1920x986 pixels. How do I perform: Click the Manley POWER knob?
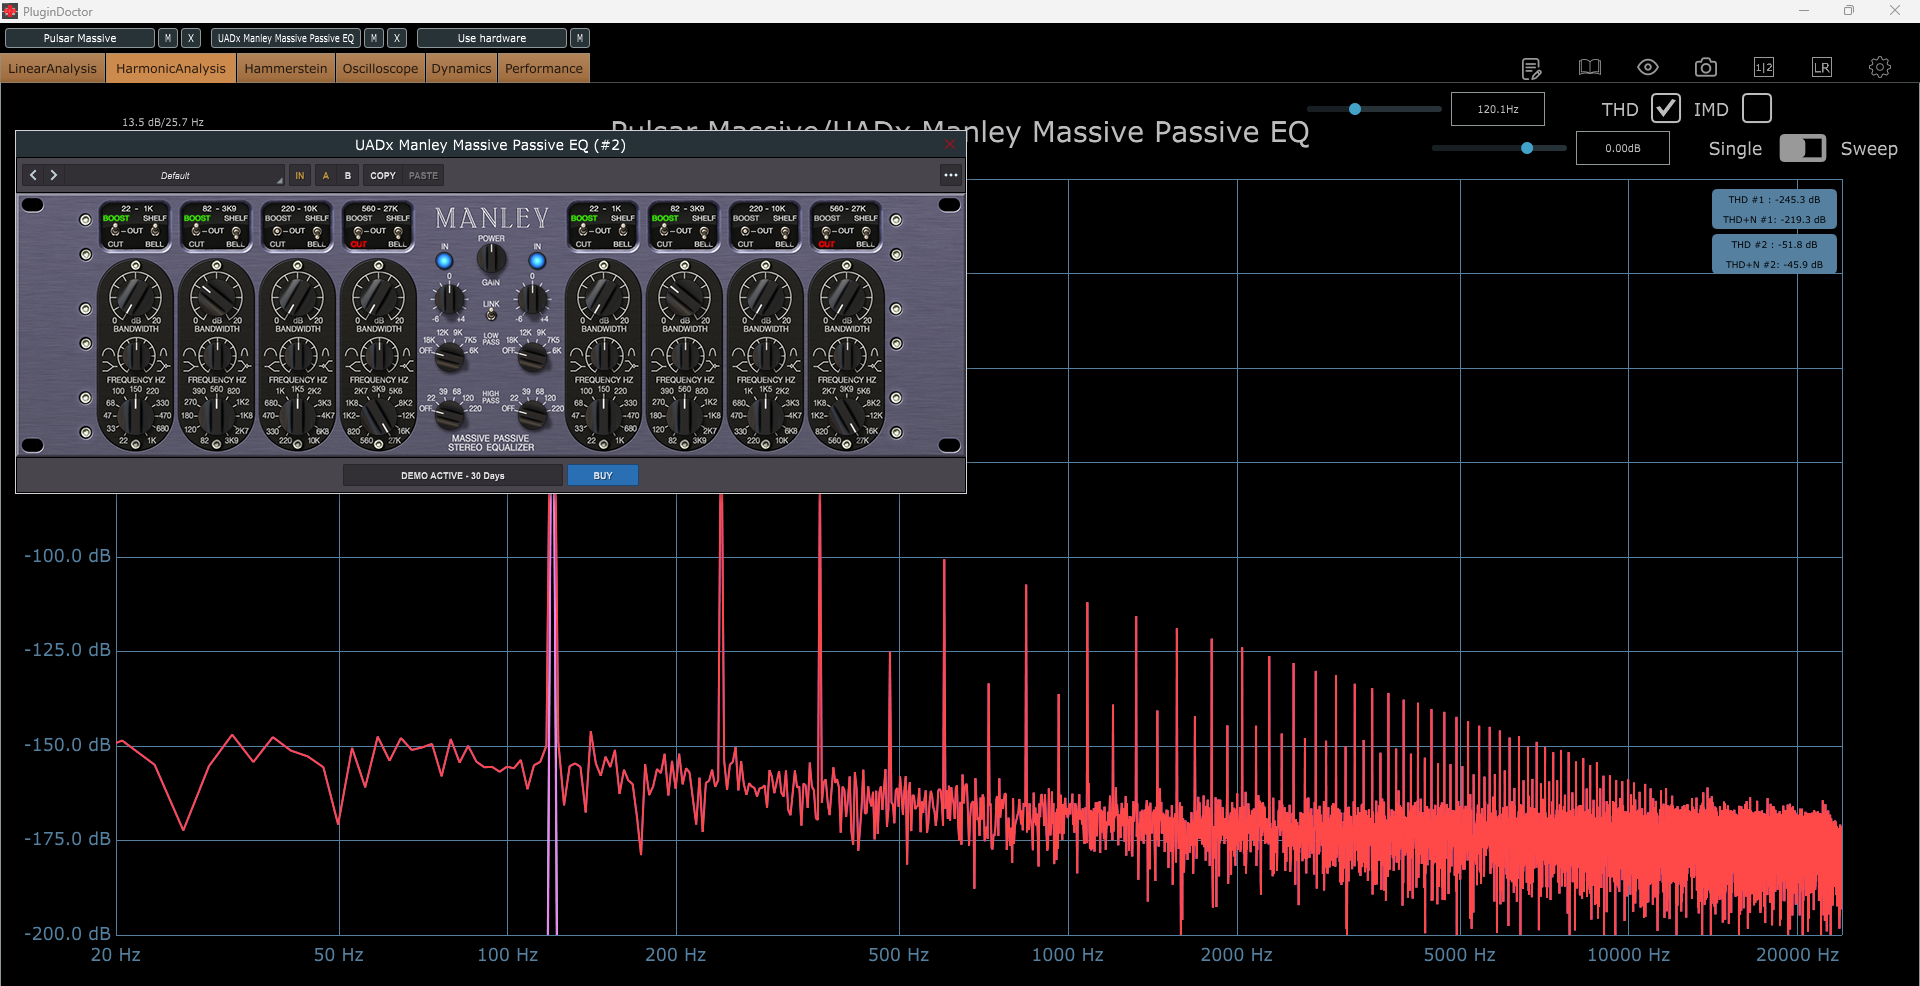tap(491, 259)
